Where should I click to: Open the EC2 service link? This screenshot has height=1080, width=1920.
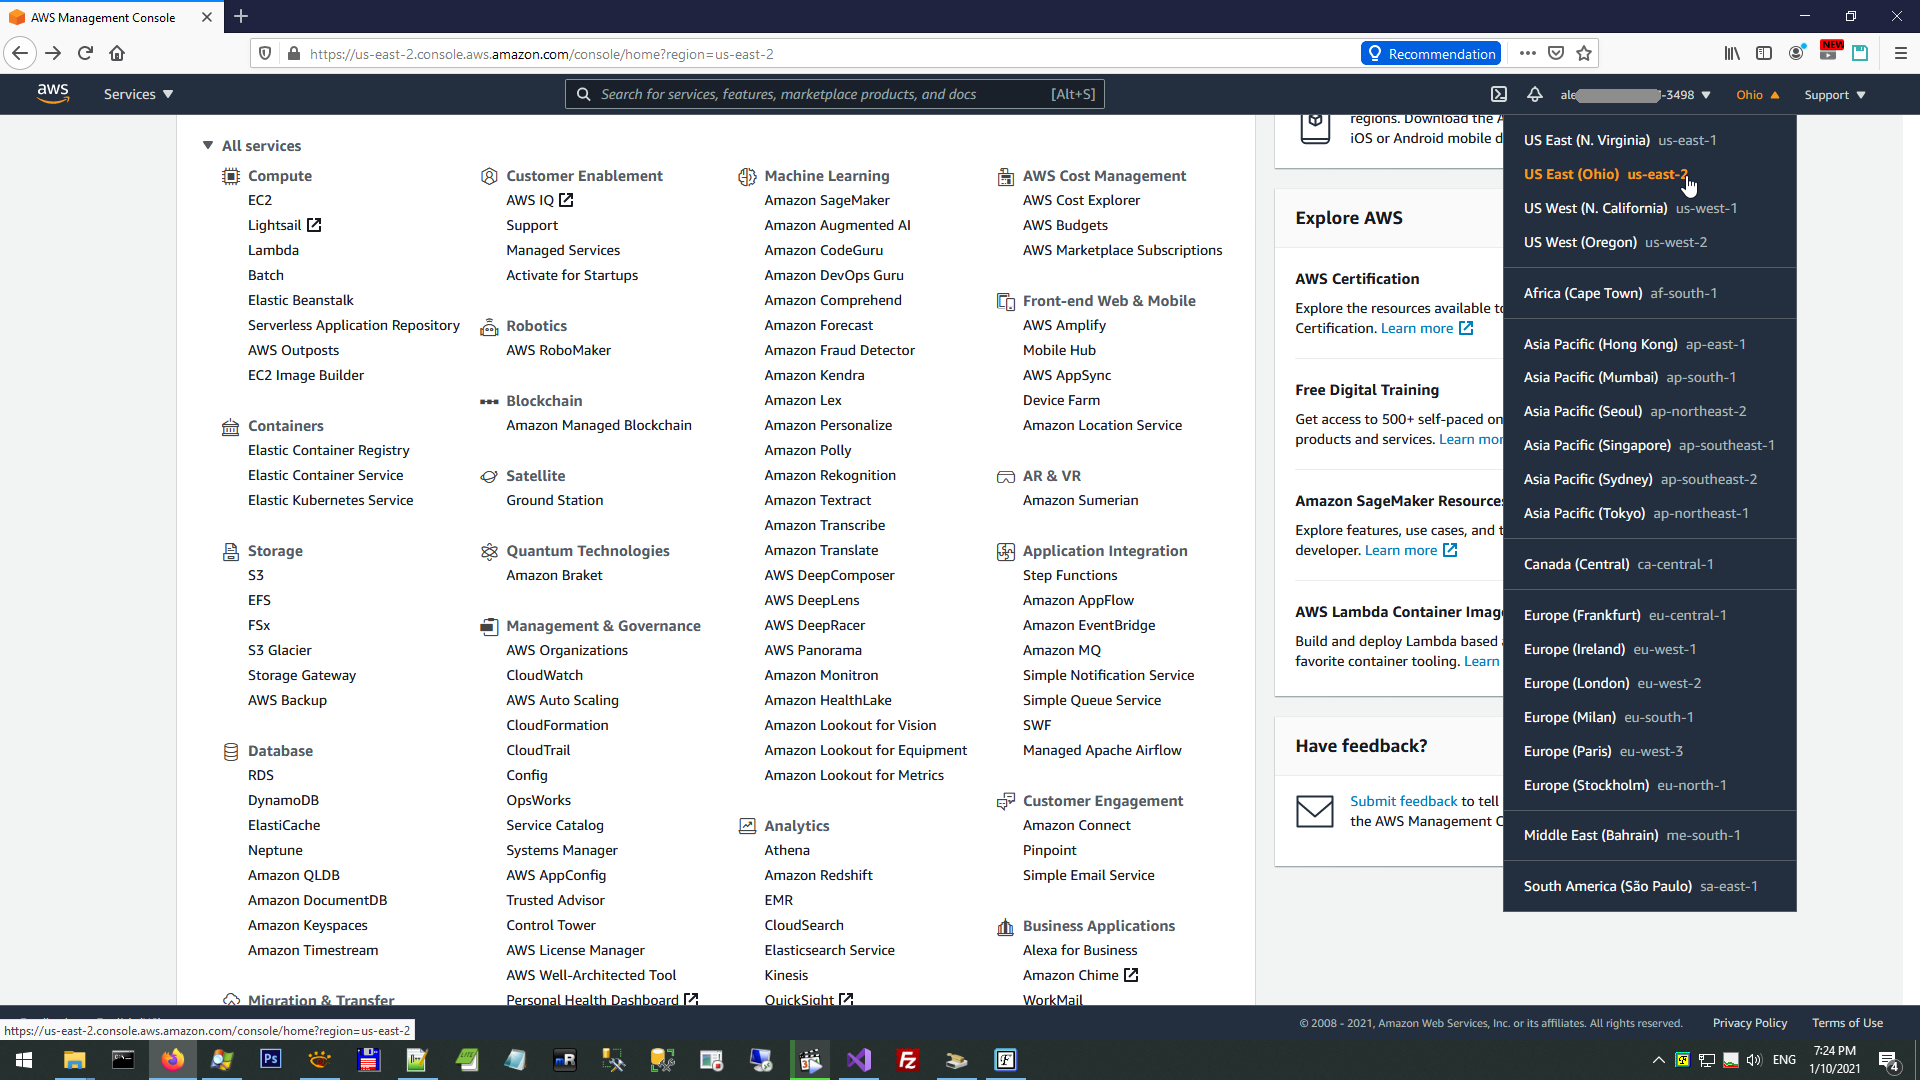coord(260,200)
